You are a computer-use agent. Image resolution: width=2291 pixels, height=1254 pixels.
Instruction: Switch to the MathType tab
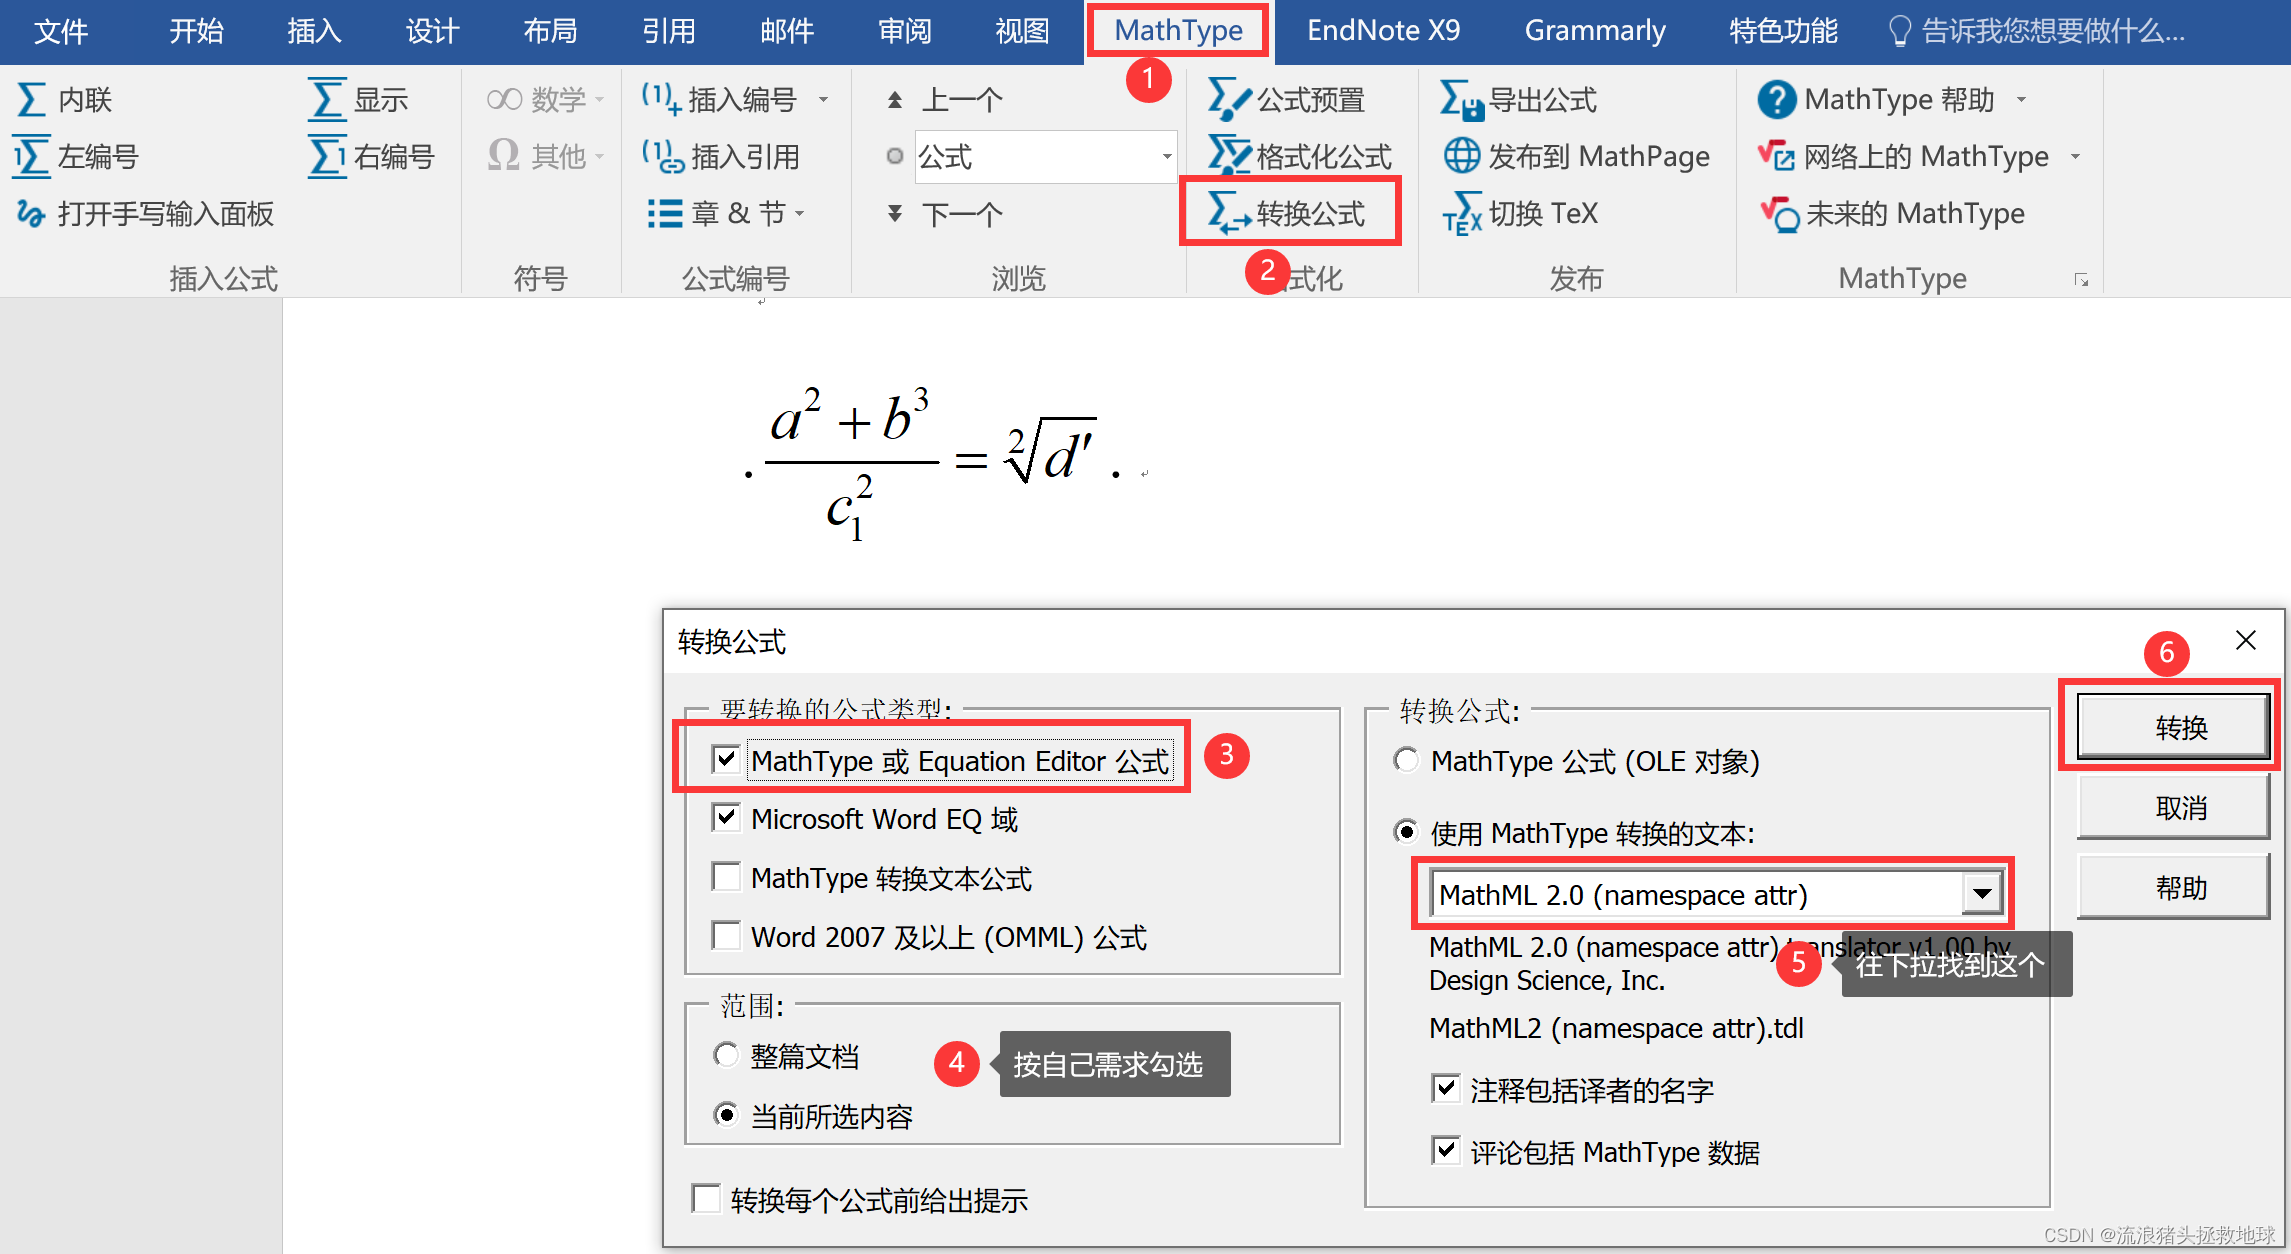pos(1178,31)
